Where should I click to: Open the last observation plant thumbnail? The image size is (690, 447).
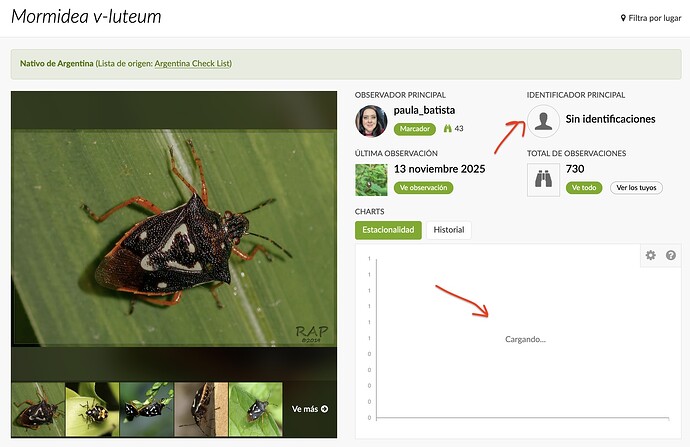pos(371,180)
